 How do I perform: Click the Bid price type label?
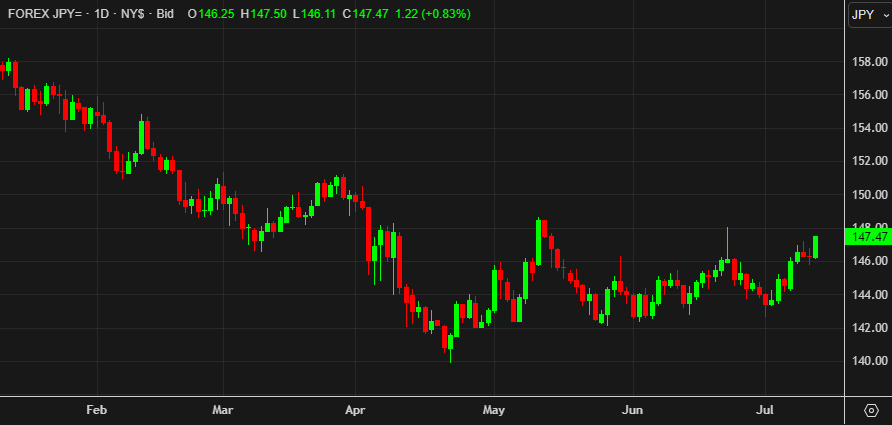[x=164, y=14]
